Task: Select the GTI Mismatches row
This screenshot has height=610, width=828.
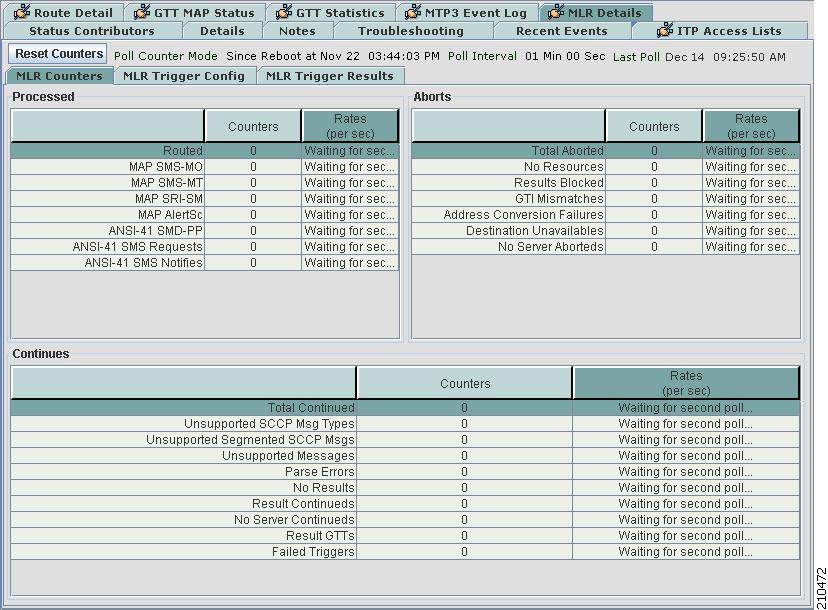Action: pyautogui.click(x=606, y=199)
